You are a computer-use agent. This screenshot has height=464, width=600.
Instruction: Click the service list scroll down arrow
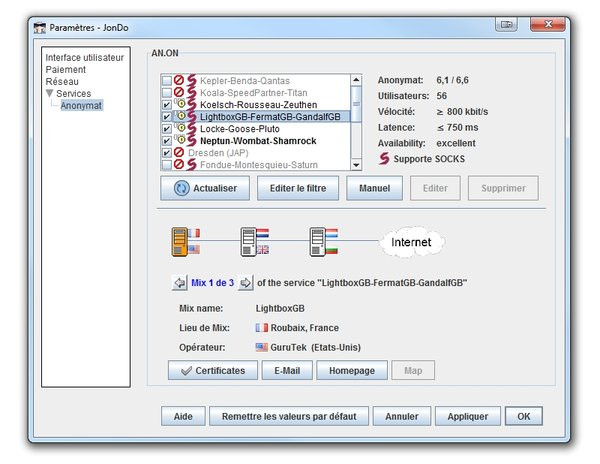coord(356,165)
